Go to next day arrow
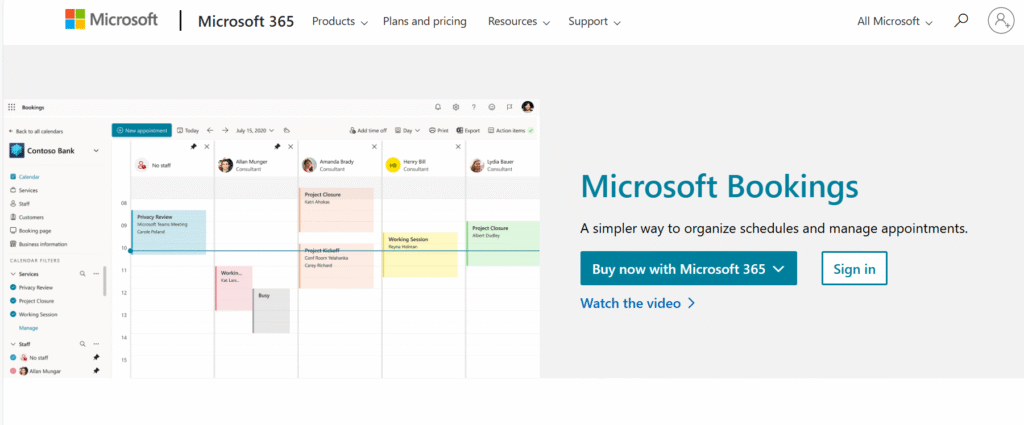 tap(225, 131)
